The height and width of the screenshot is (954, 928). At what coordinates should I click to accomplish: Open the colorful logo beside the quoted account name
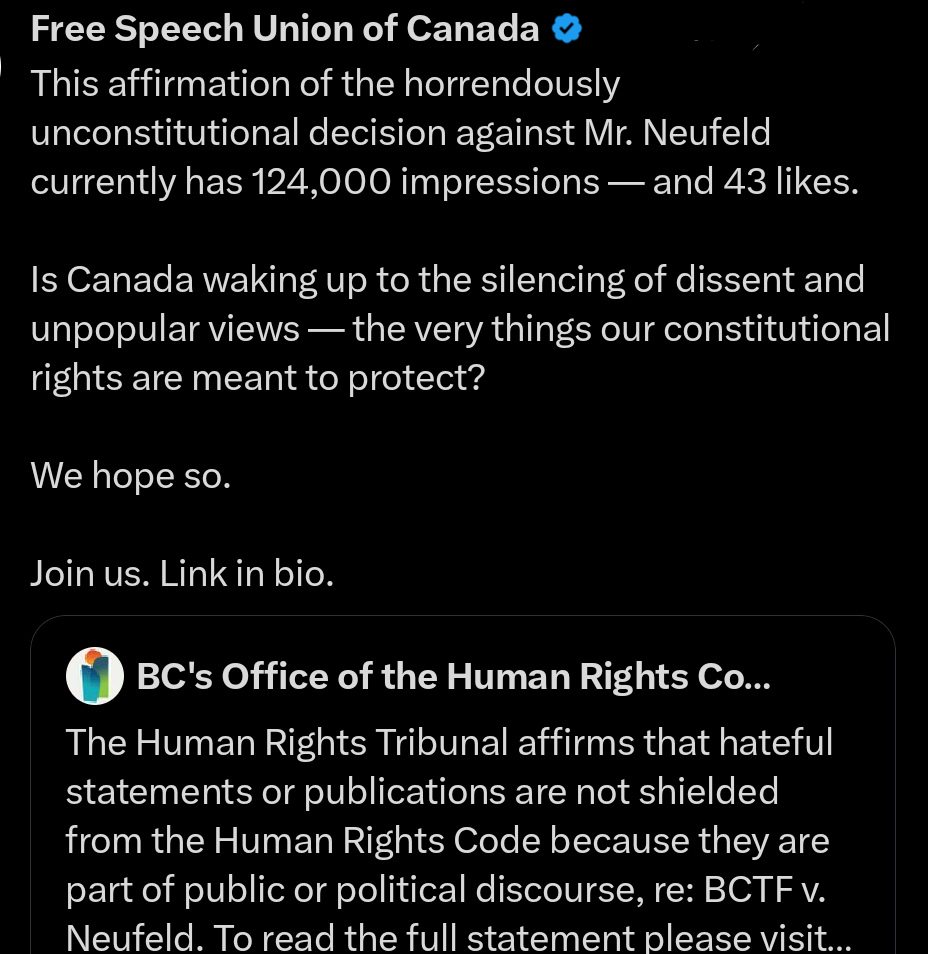coord(94,675)
